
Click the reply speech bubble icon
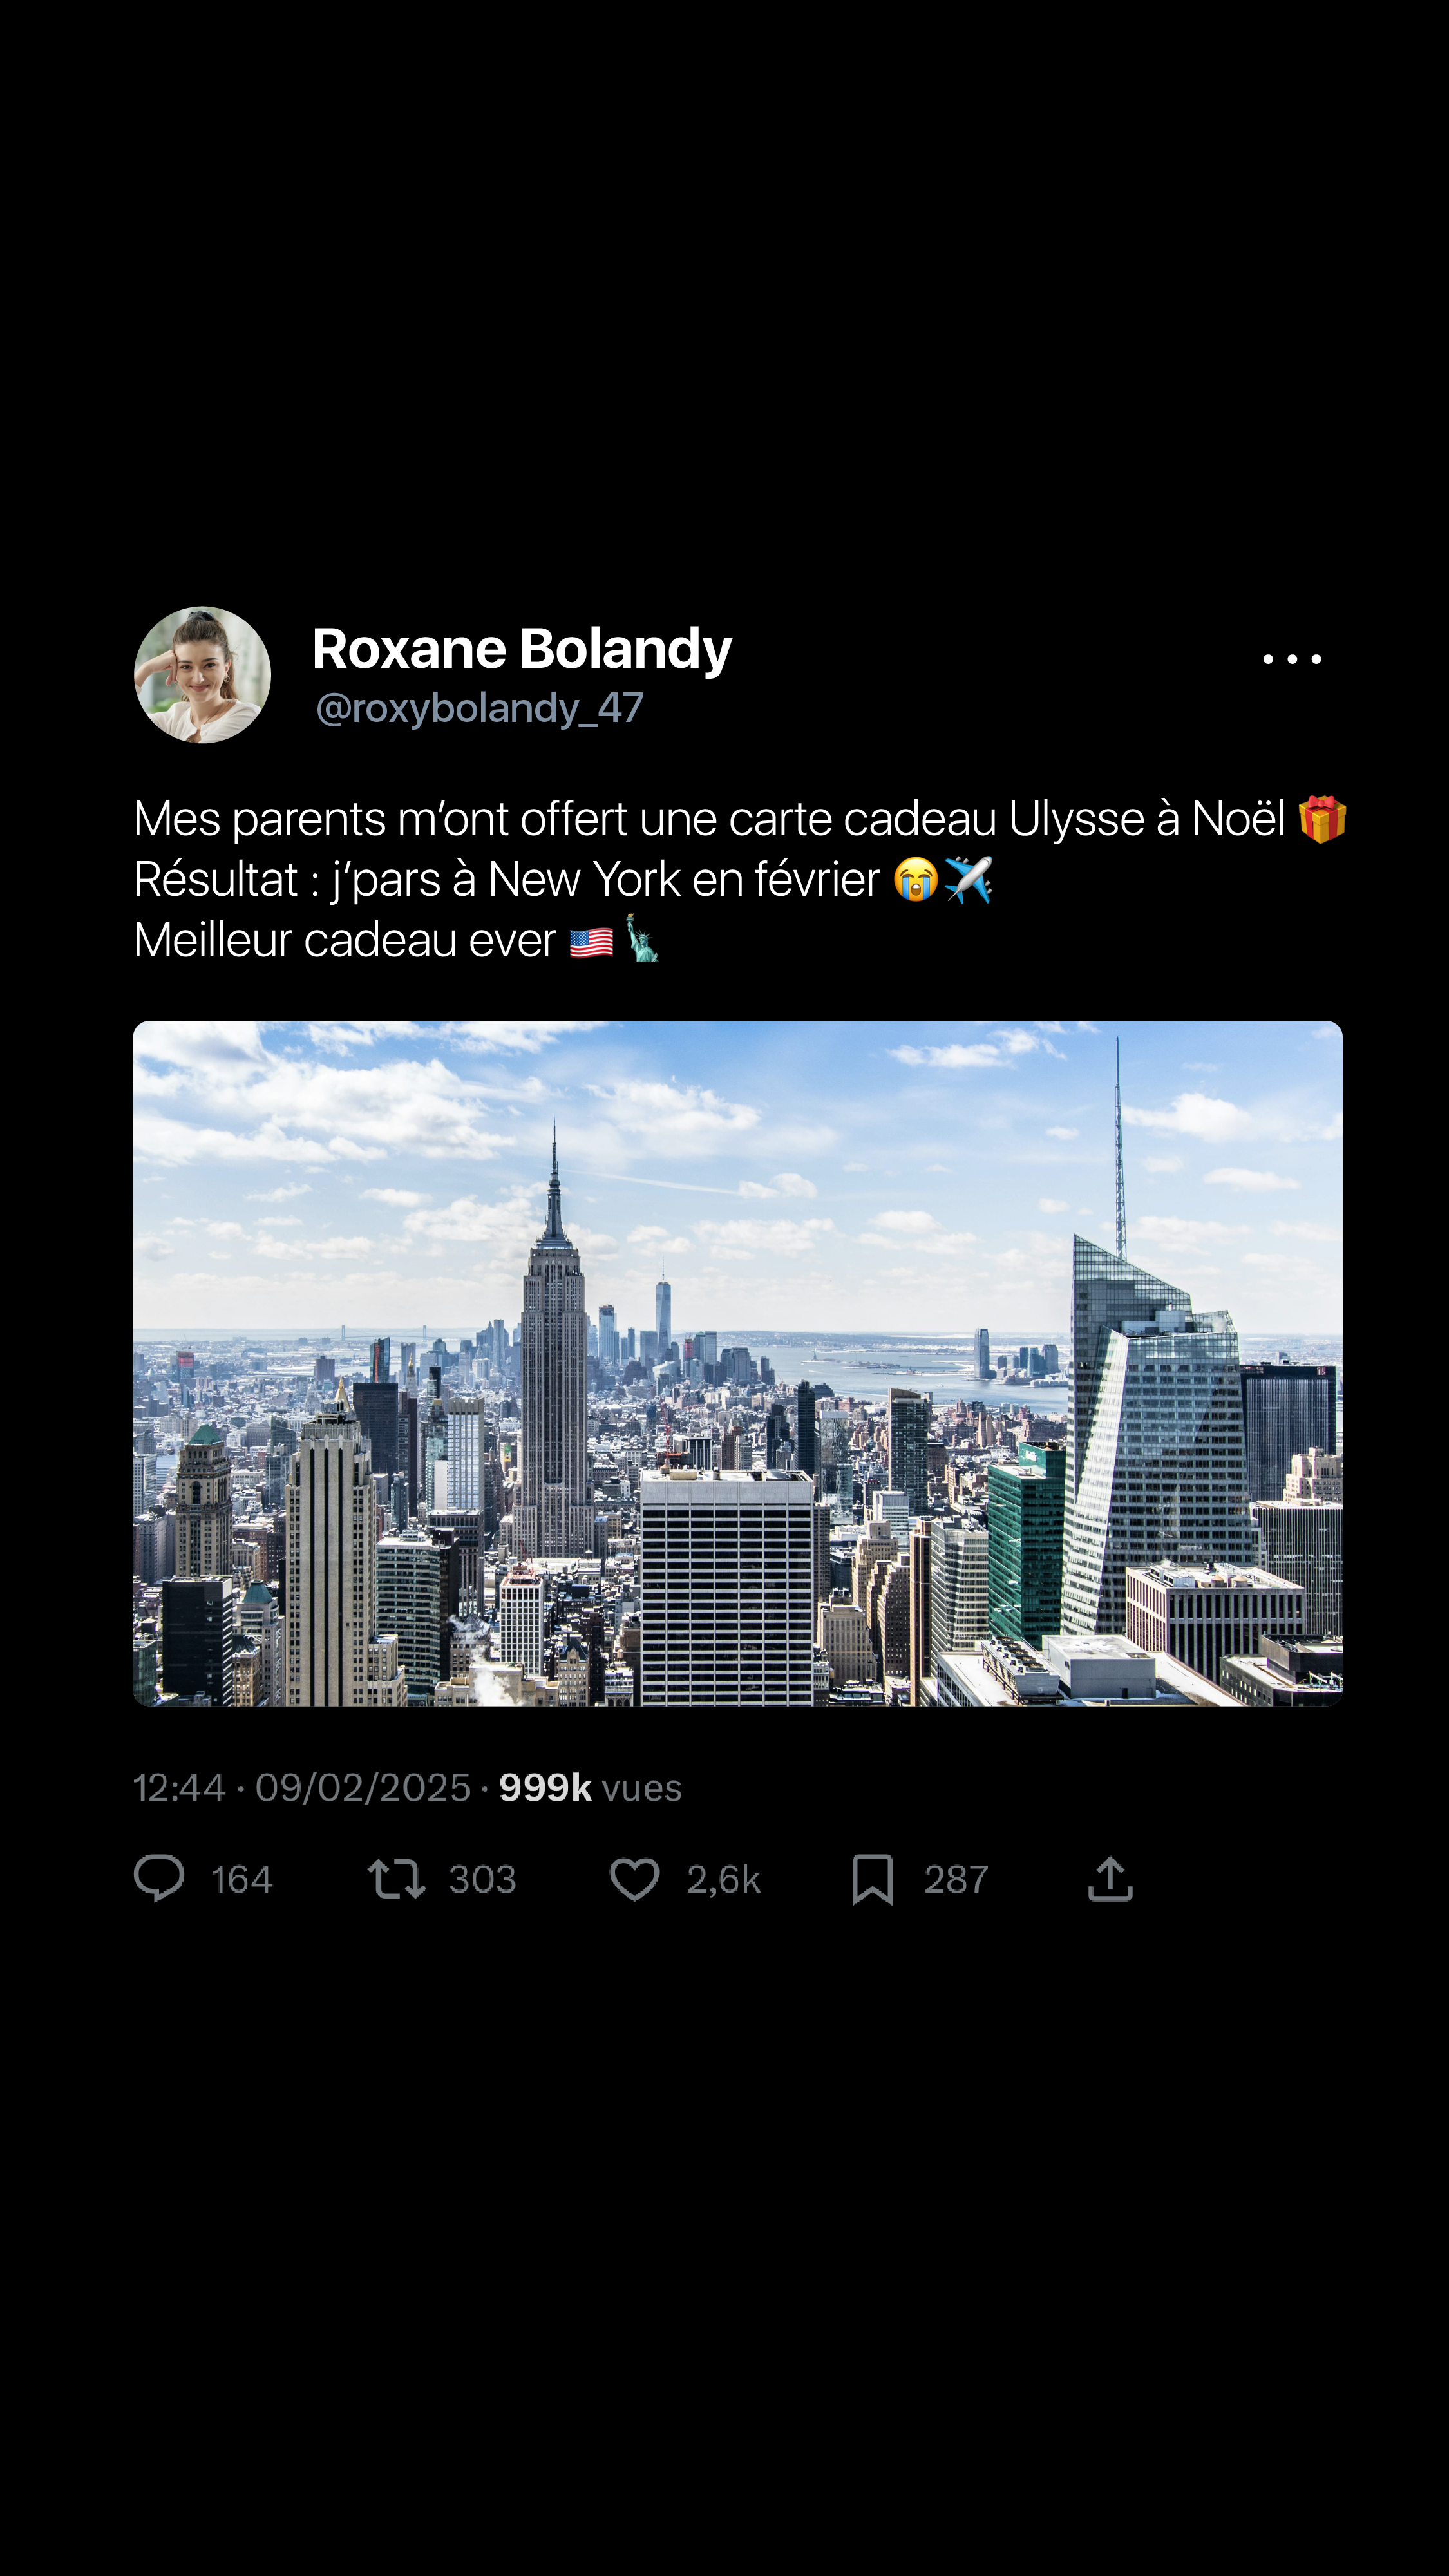coord(159,1879)
